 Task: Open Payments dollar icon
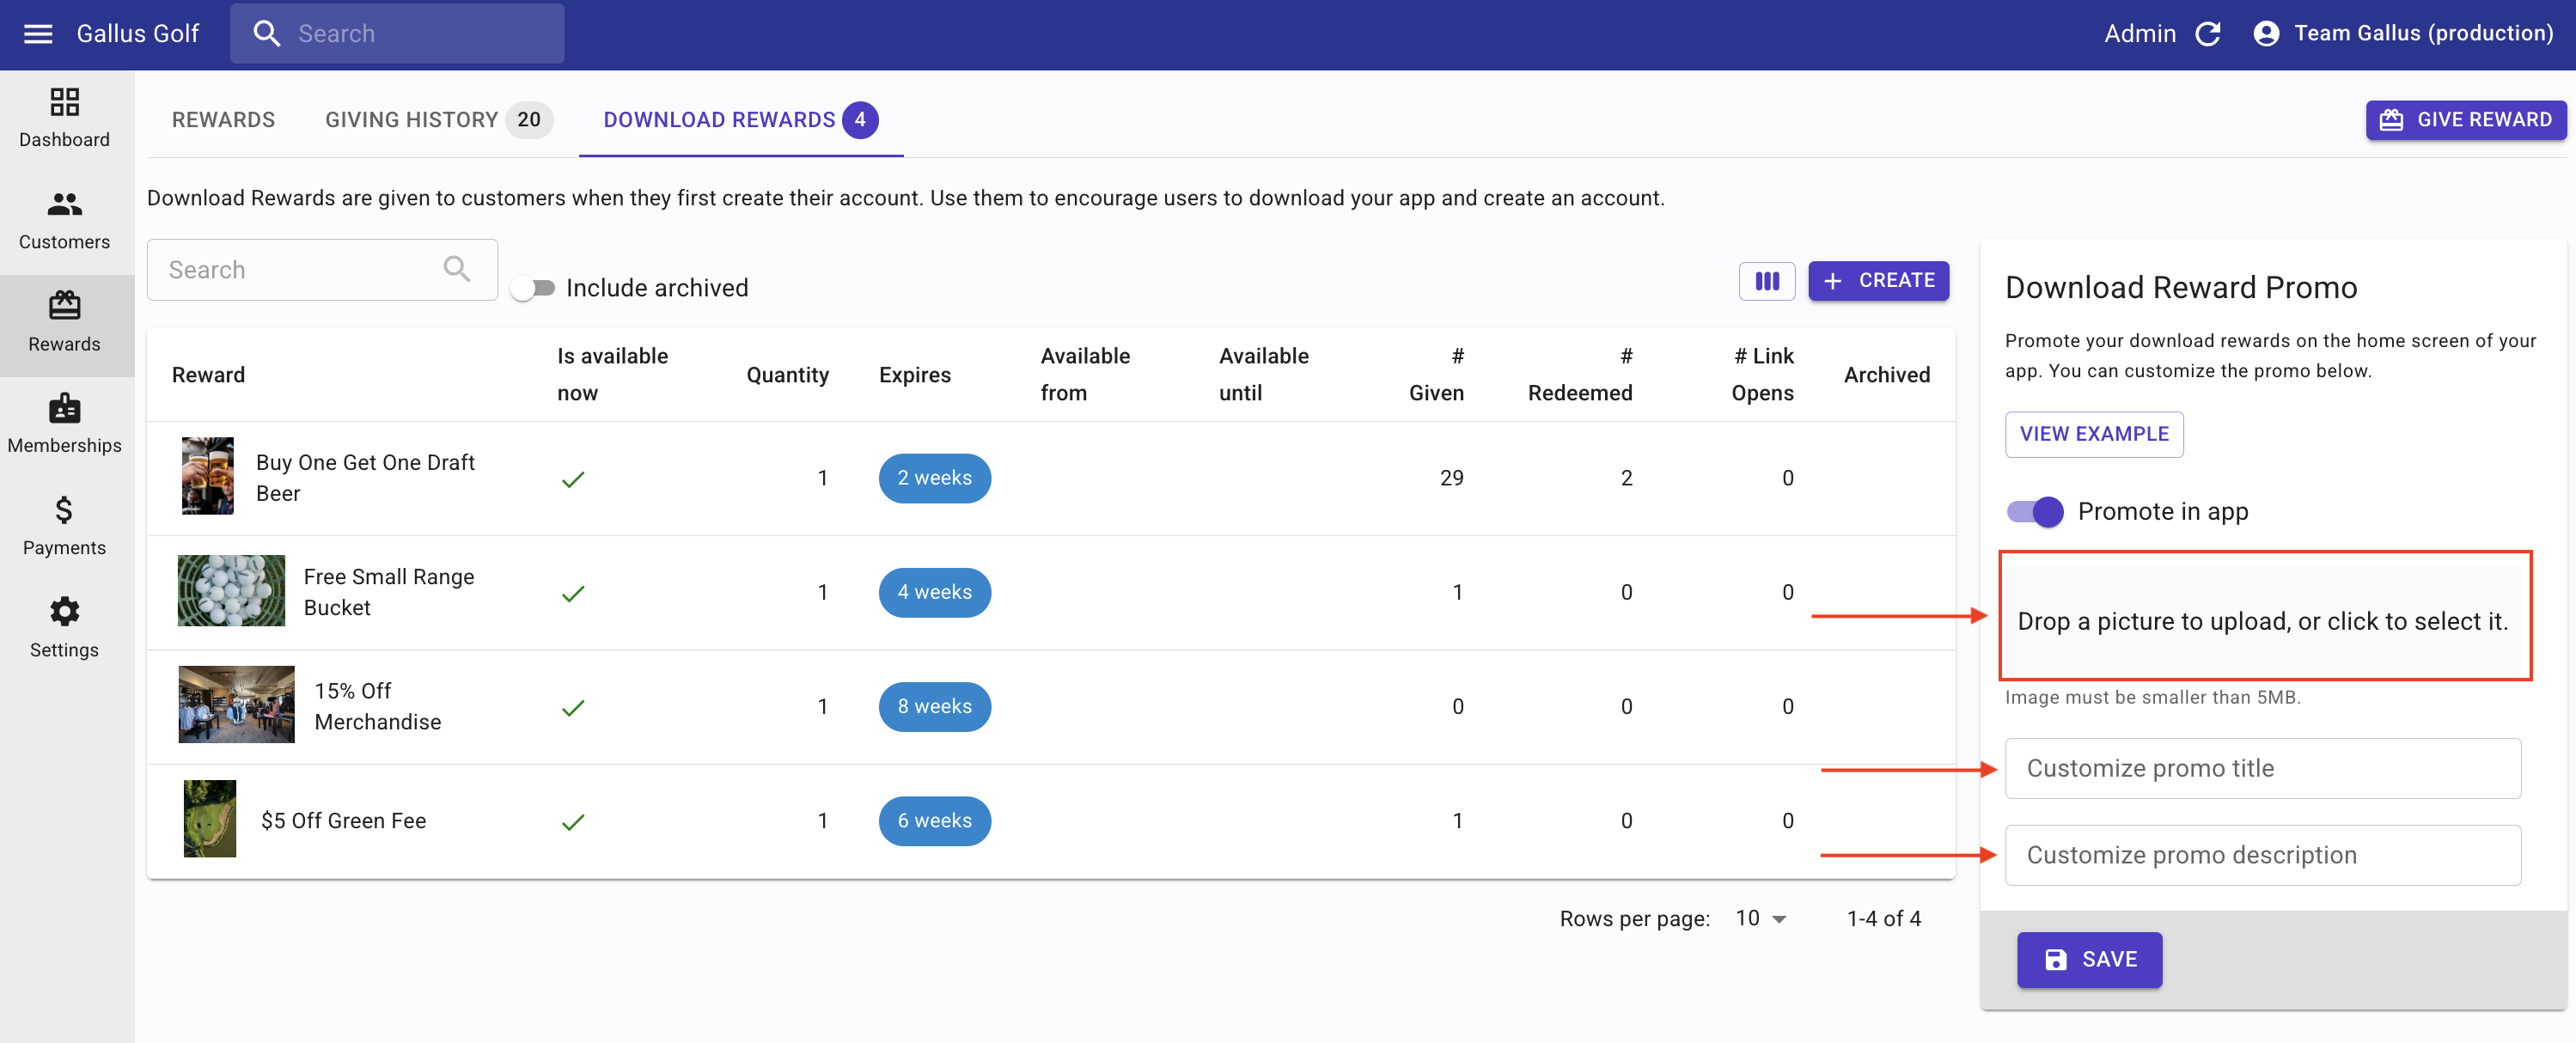[x=64, y=511]
